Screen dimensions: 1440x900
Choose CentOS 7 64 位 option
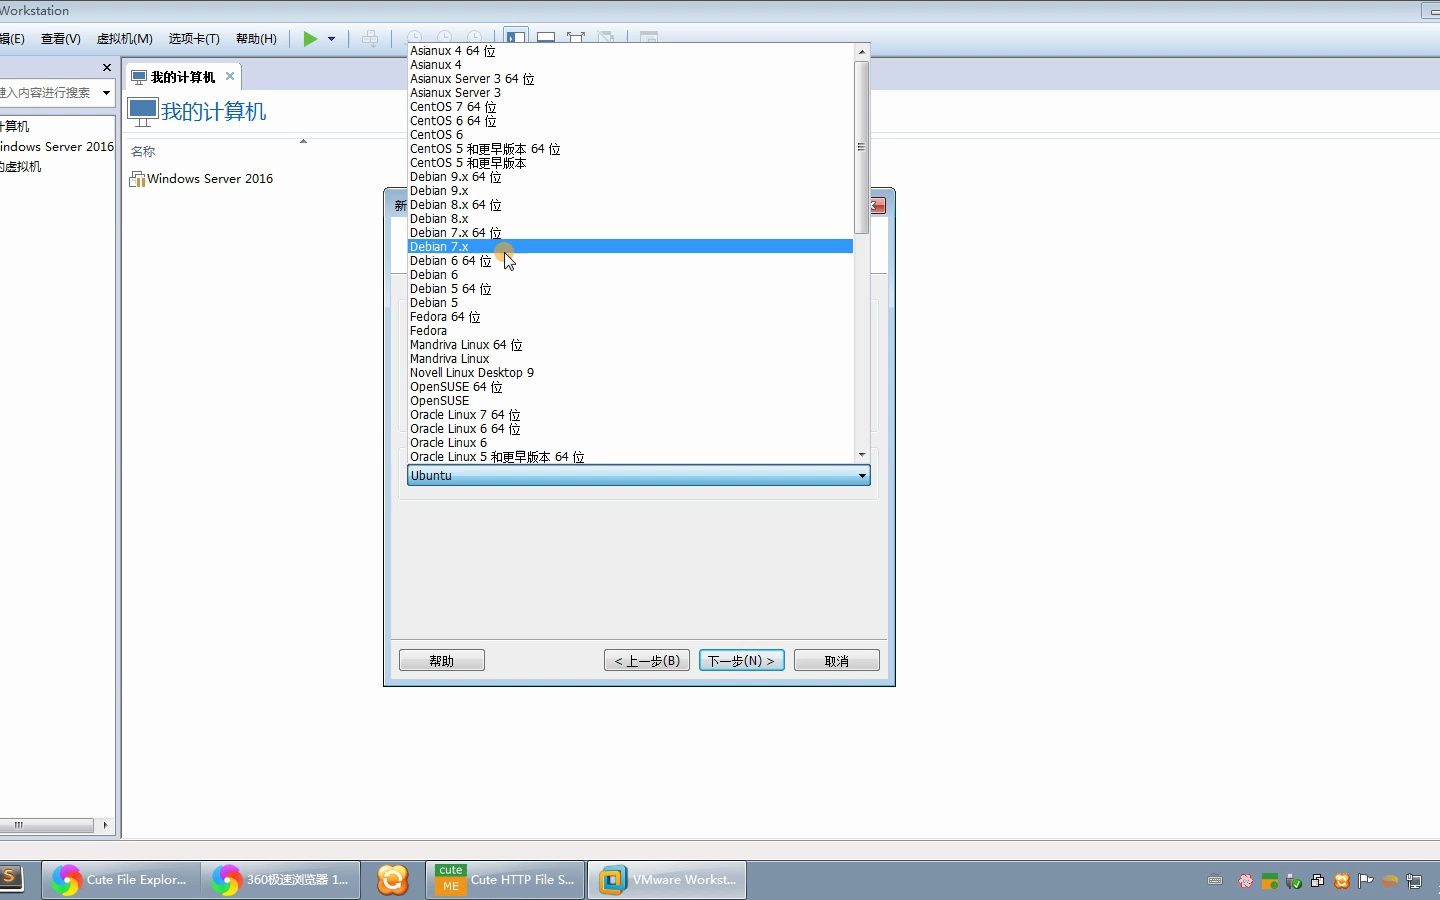[630, 107]
